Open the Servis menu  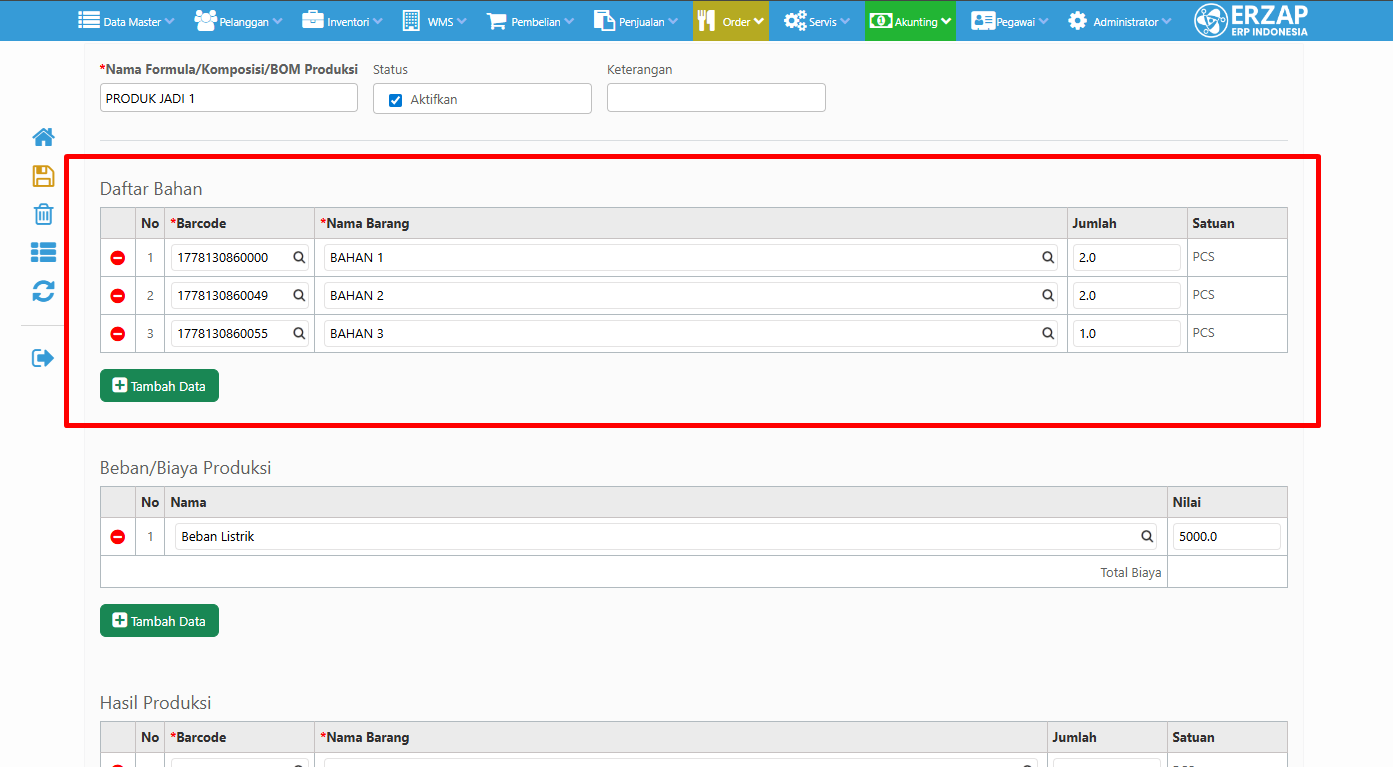[x=817, y=21]
